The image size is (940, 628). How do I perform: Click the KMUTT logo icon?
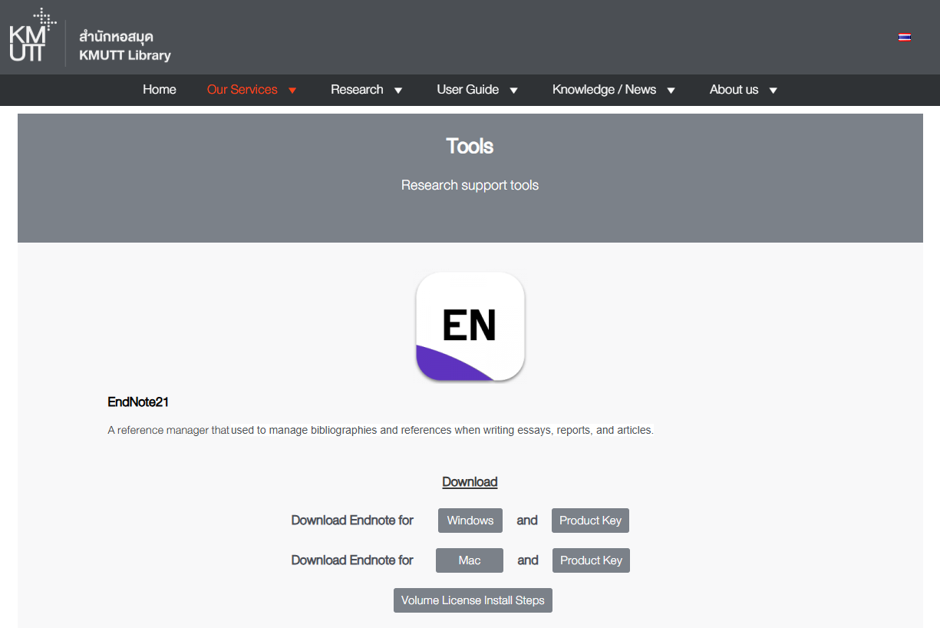tap(32, 35)
